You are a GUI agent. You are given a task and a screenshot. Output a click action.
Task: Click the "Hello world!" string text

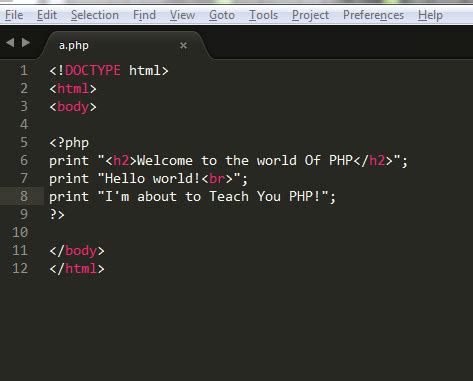coord(152,178)
